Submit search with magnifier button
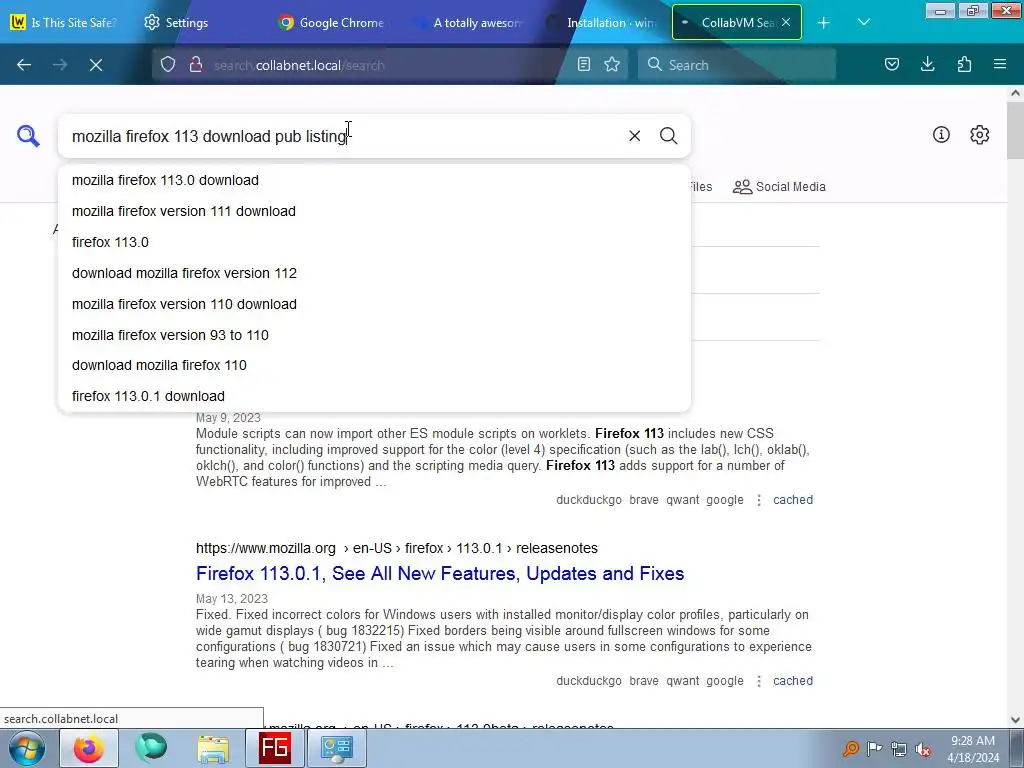The image size is (1024, 768). (x=668, y=136)
